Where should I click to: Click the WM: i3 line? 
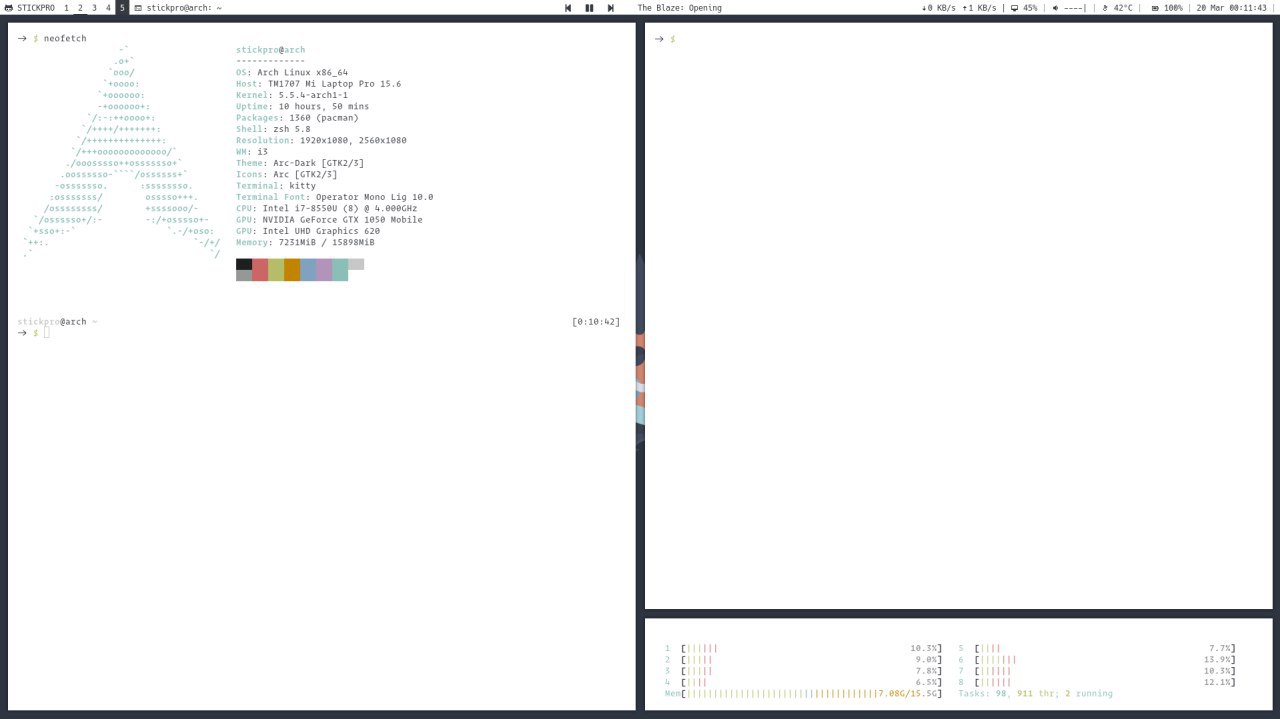pyautogui.click(x=252, y=152)
